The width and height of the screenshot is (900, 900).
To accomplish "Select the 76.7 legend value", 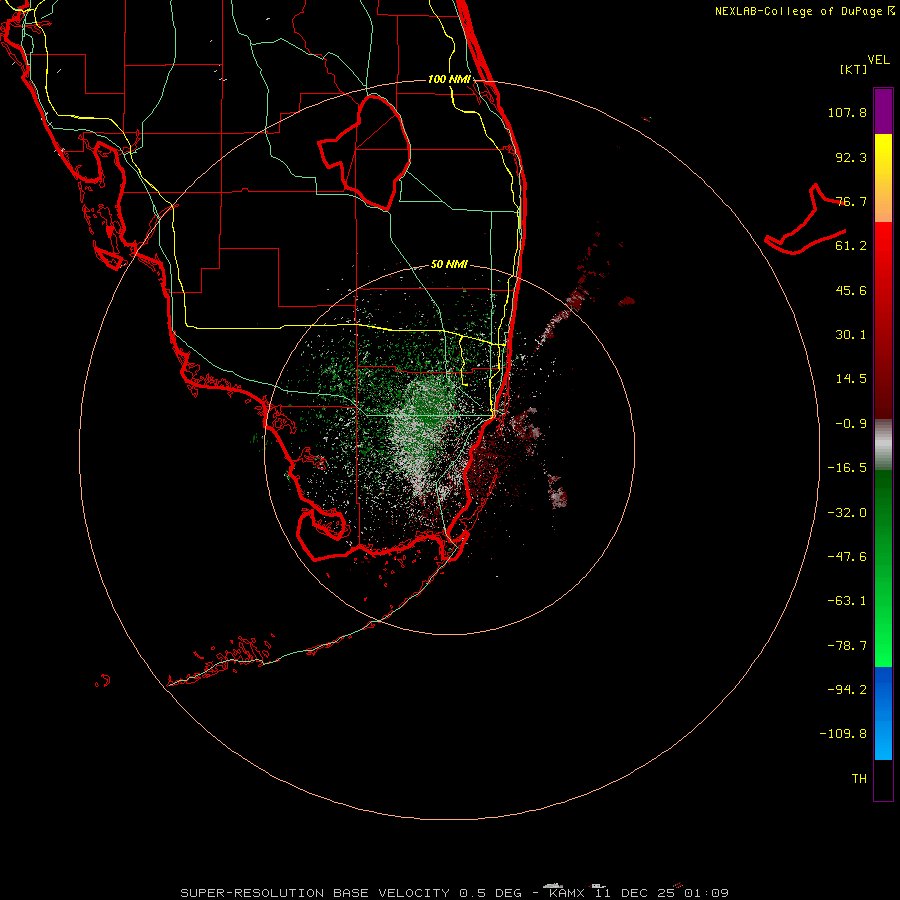I will point(851,201).
